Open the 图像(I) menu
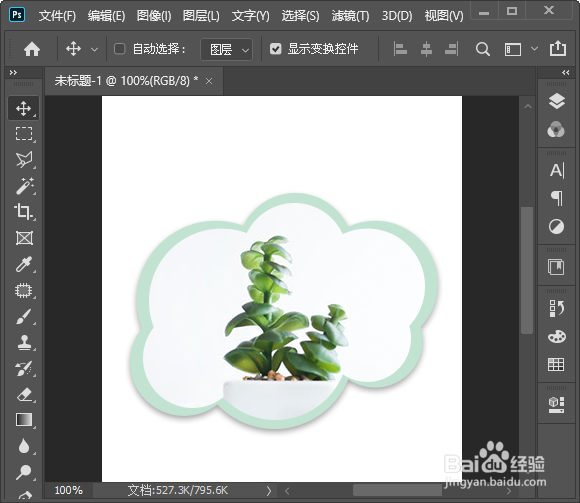Viewport: 580px width, 503px height. point(154,16)
